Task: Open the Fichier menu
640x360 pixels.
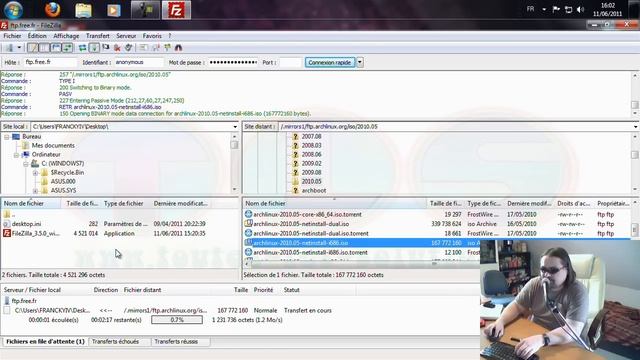Action: [x=12, y=36]
